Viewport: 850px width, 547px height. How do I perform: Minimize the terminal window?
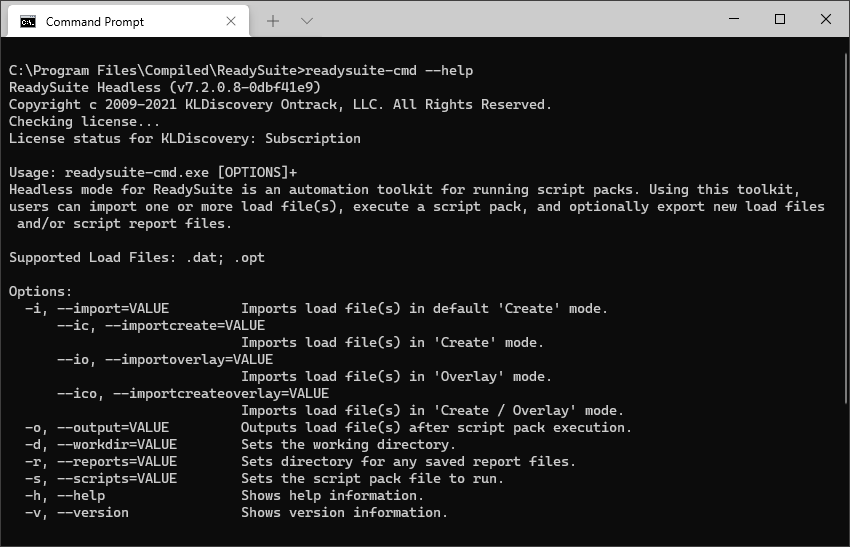click(734, 19)
